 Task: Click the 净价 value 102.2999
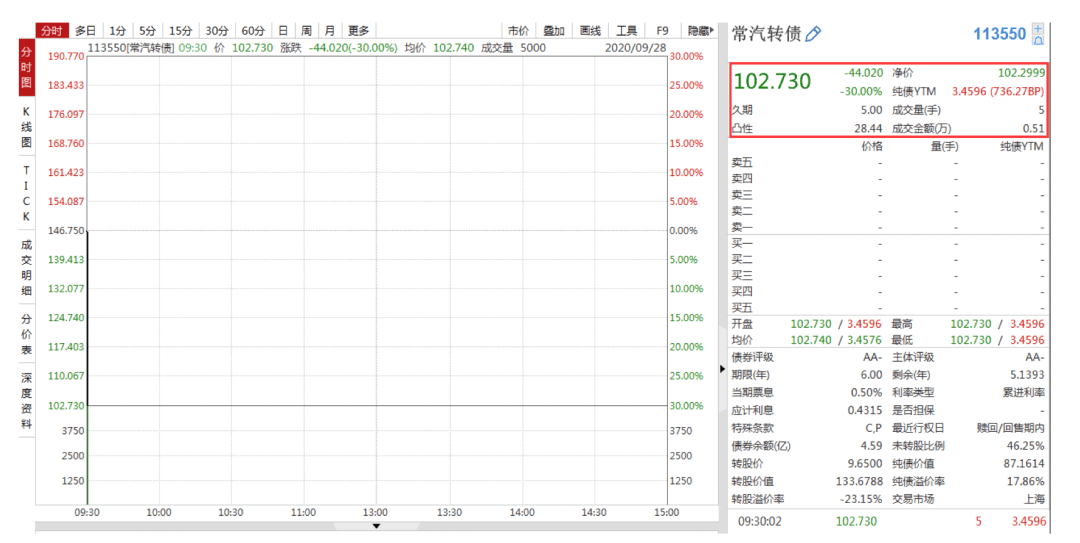[x=1021, y=72]
